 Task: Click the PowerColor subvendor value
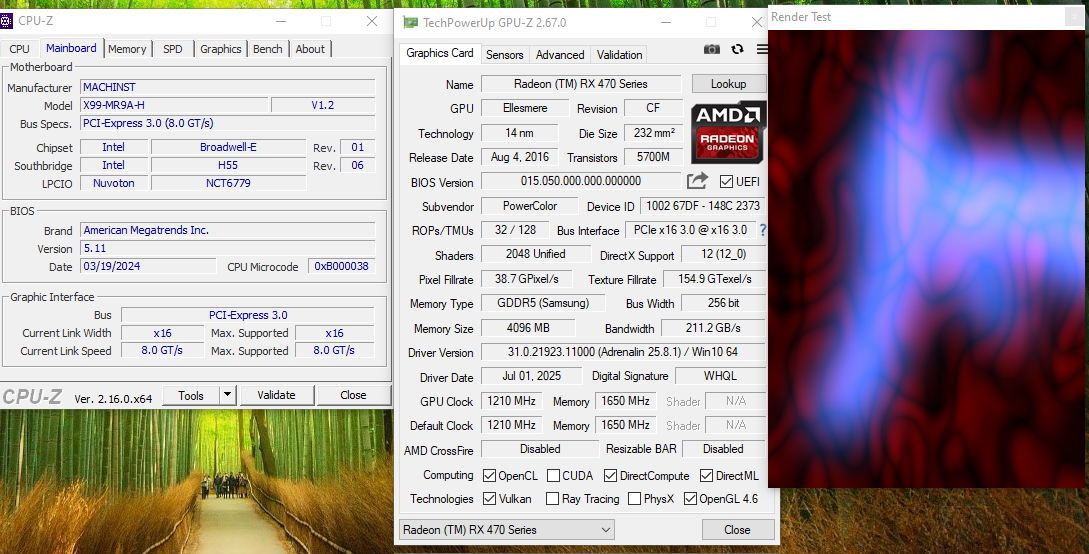tap(530, 206)
